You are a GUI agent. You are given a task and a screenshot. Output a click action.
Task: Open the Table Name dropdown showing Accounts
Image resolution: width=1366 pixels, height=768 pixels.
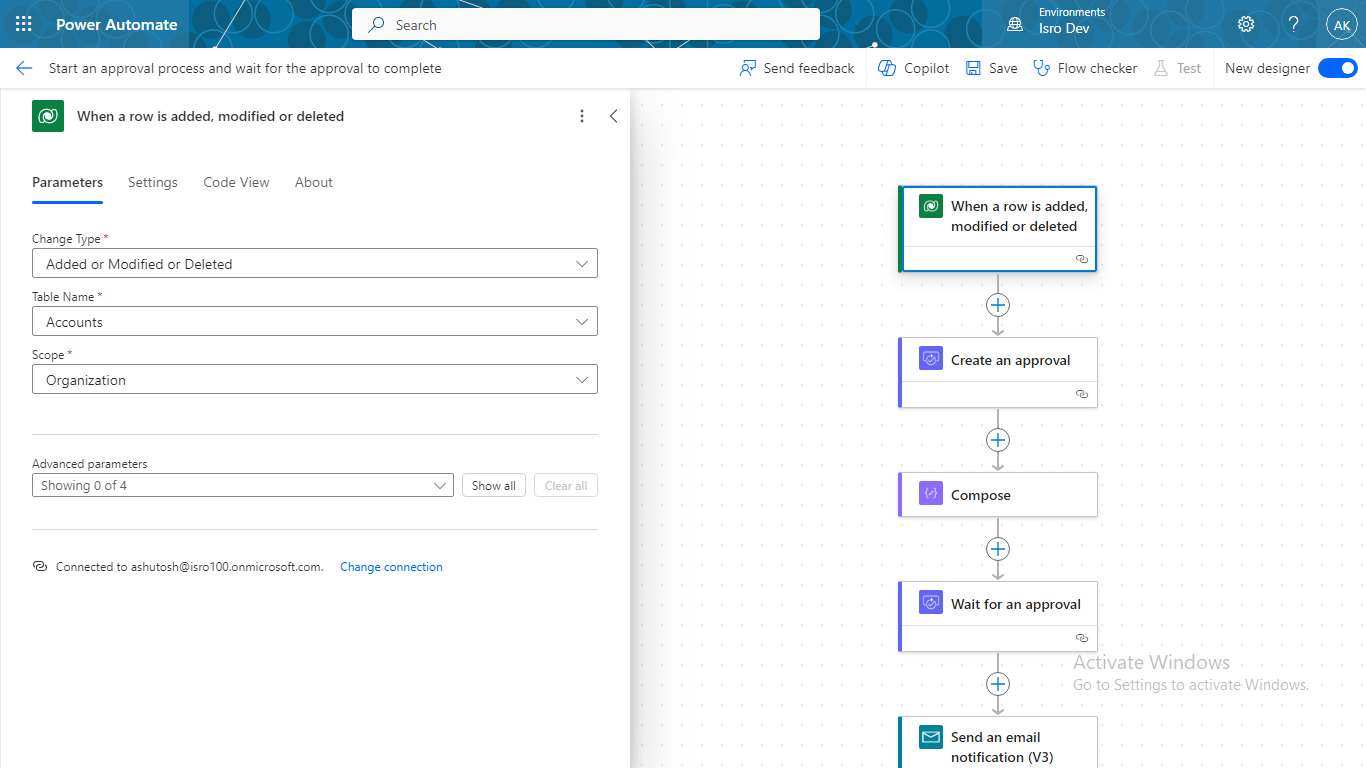(315, 322)
